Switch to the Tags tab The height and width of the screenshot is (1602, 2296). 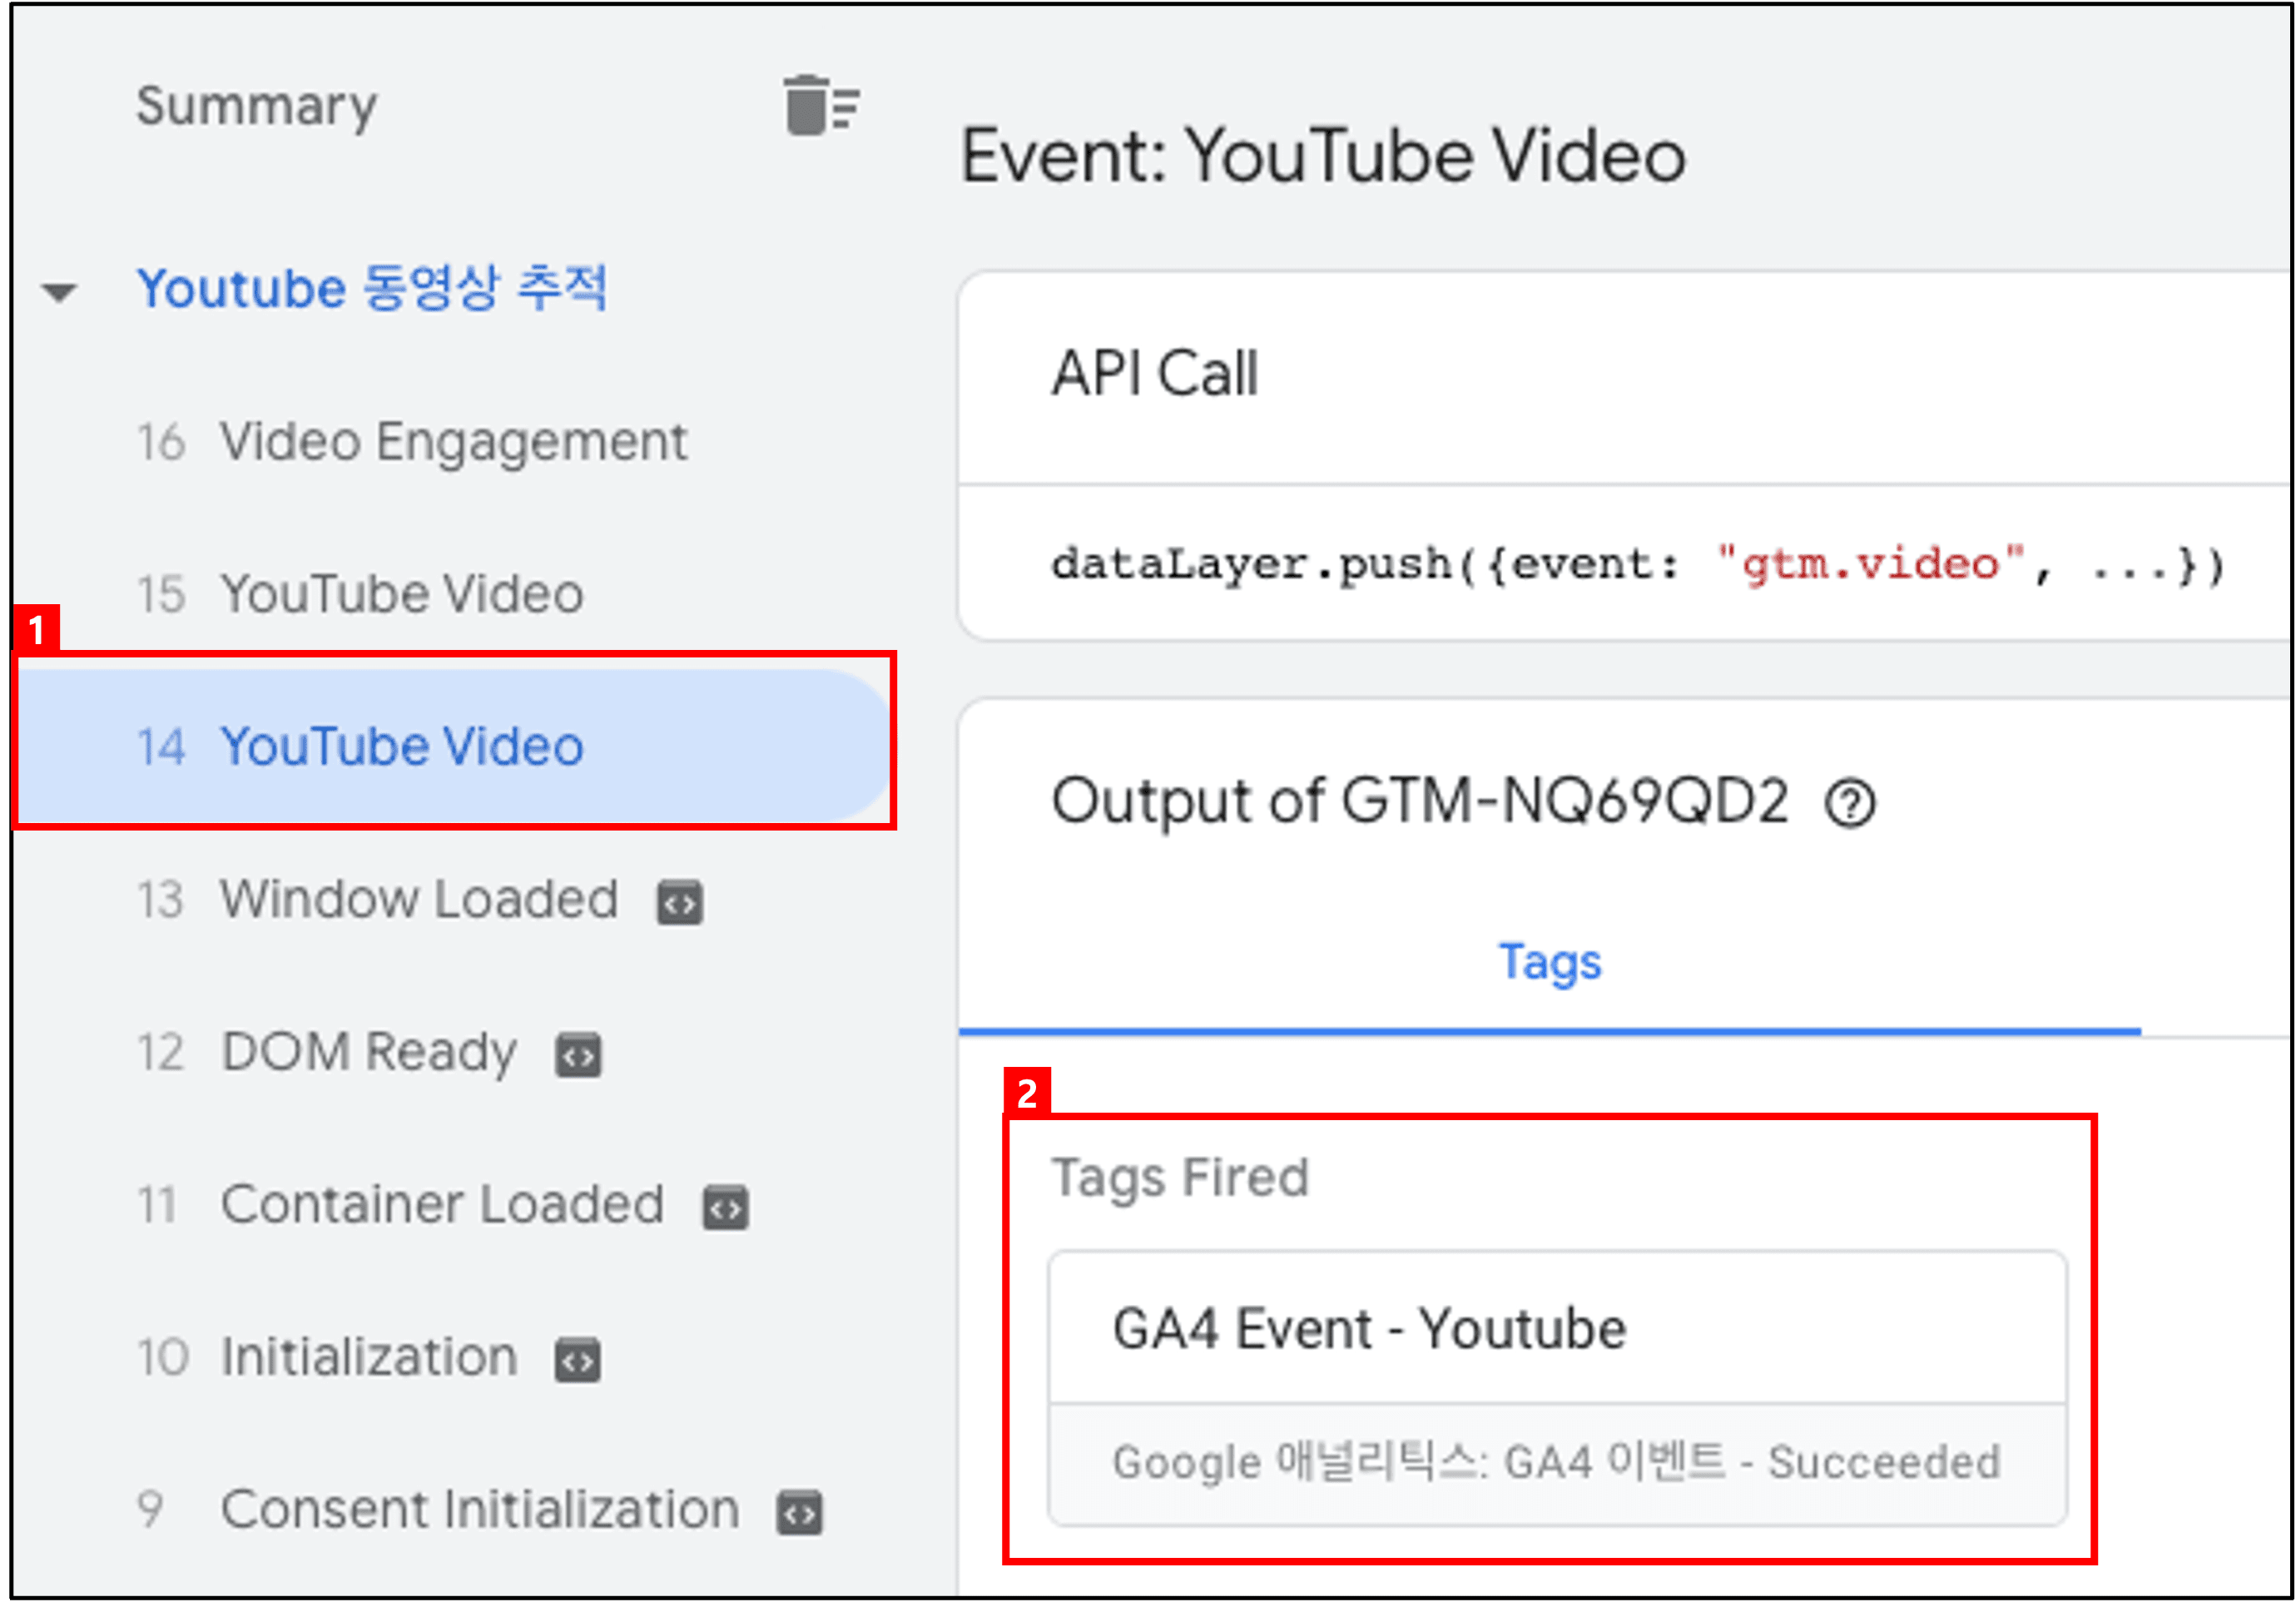[1549, 964]
